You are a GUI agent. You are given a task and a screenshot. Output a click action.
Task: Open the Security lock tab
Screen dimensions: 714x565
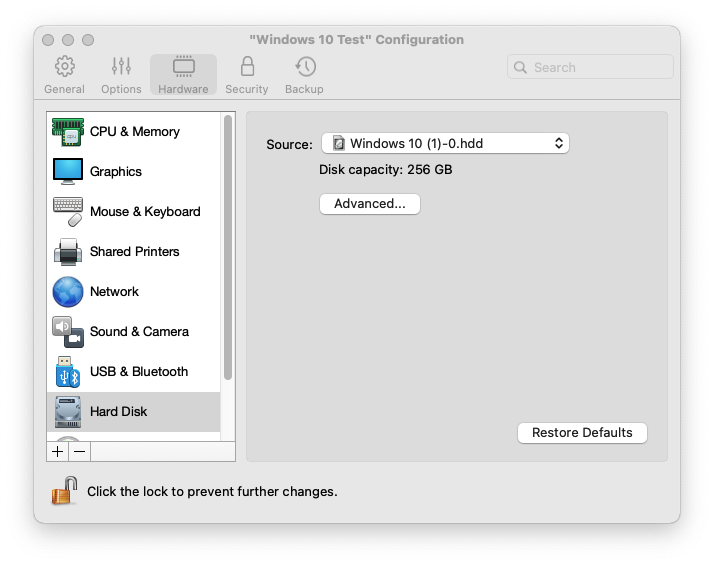[x=246, y=75]
